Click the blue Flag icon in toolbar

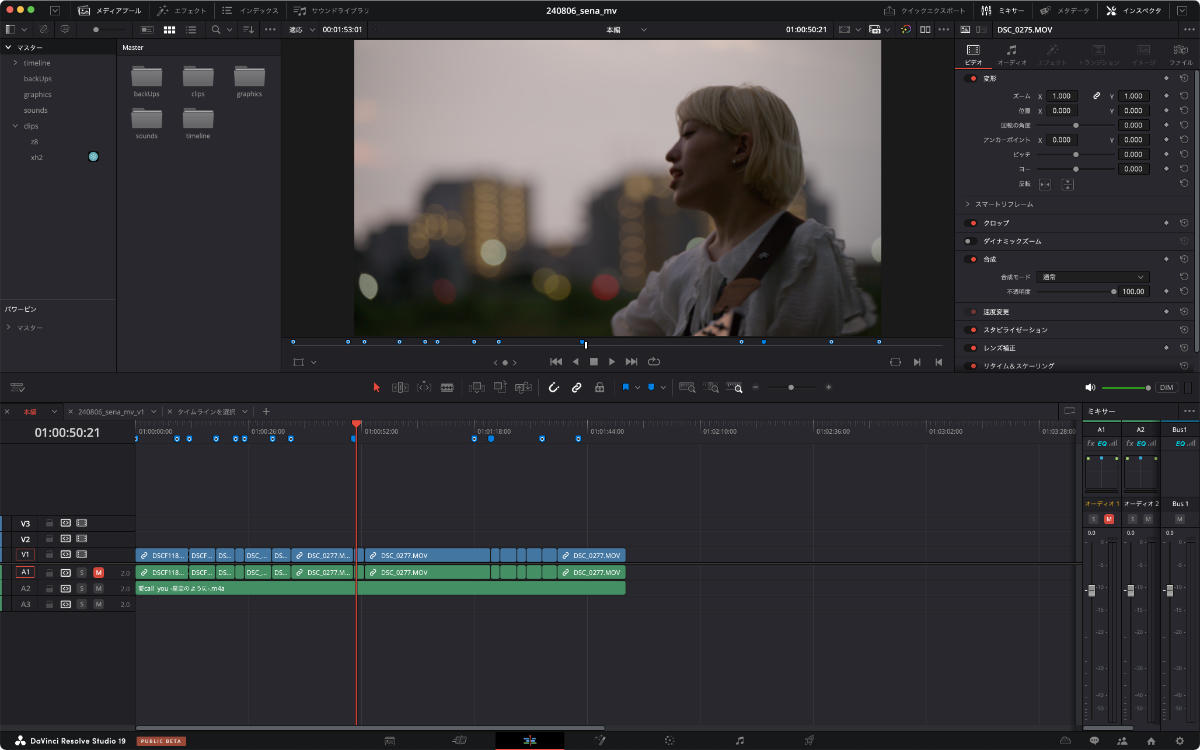point(626,387)
